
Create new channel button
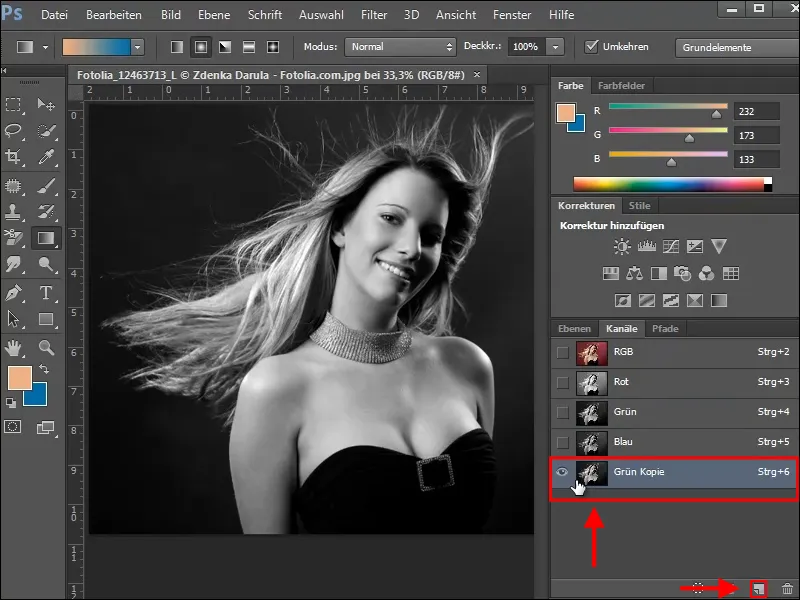759,589
